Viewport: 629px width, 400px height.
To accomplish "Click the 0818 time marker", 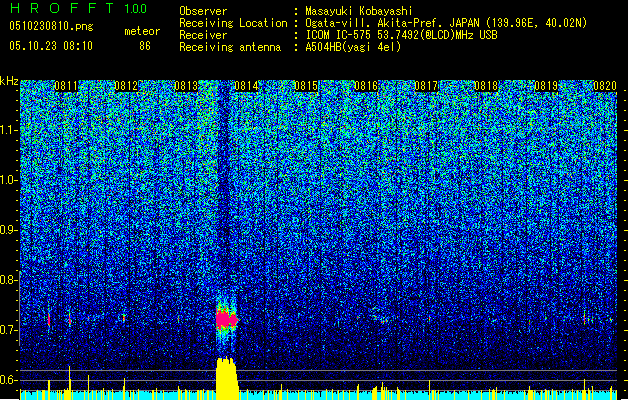I will pos(486,86).
